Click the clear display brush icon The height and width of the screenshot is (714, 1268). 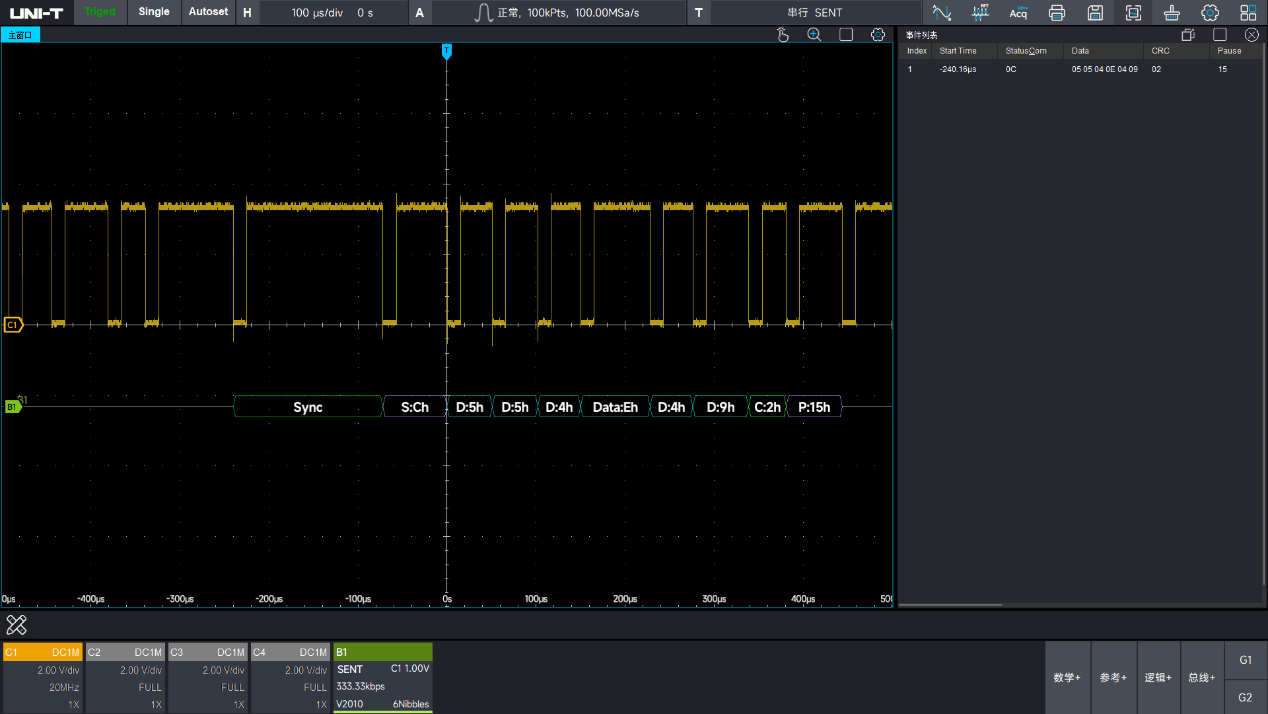pos(1171,13)
